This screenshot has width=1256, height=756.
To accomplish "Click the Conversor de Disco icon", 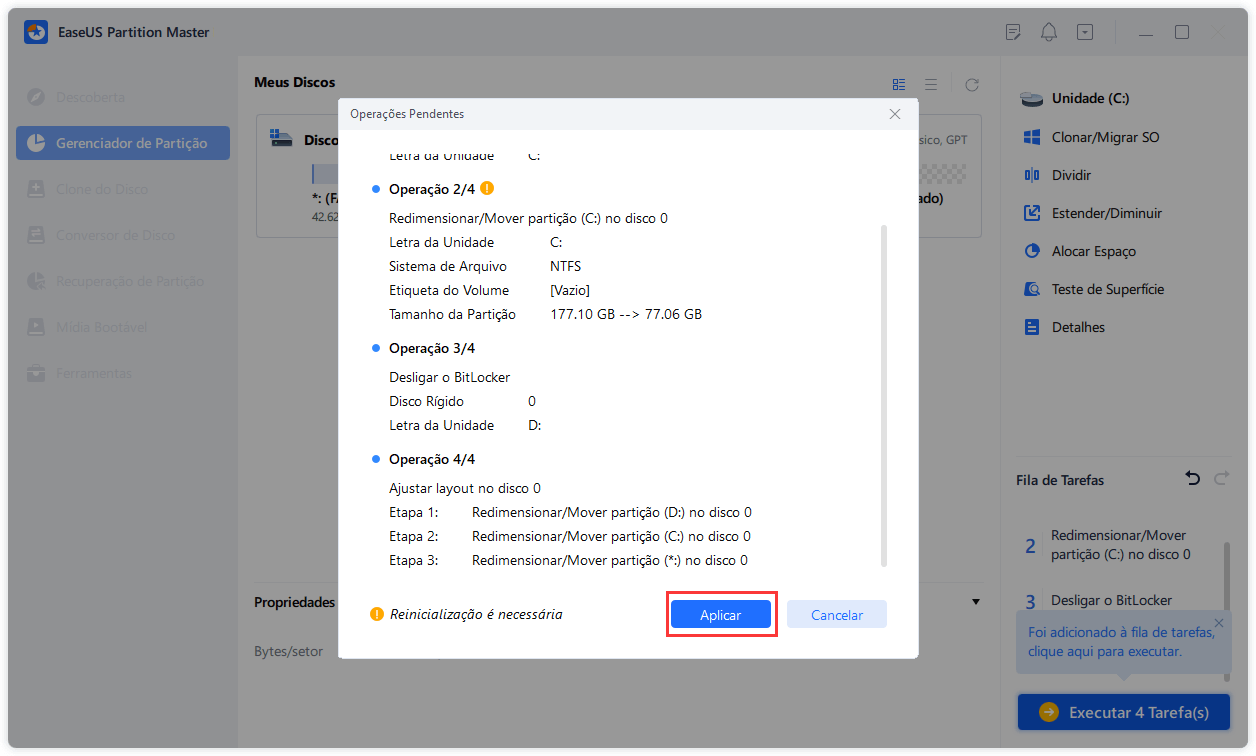I will tap(36, 235).
